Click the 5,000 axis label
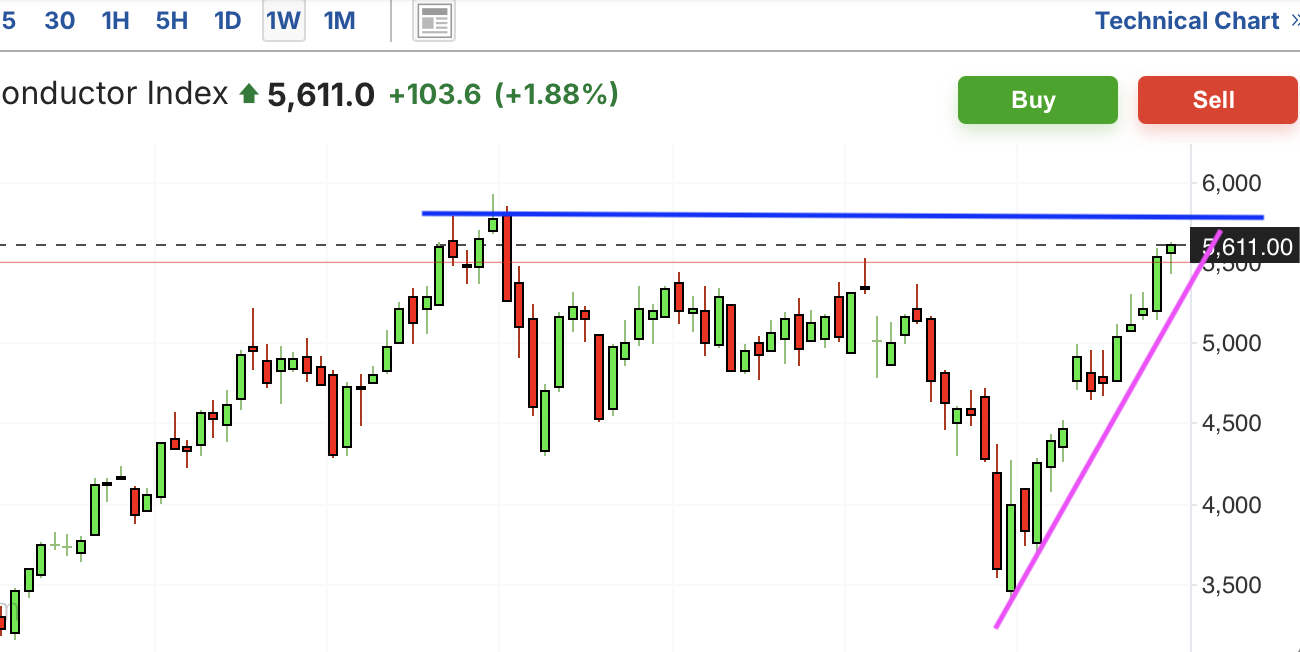This screenshot has width=1300, height=652. (x=1233, y=343)
